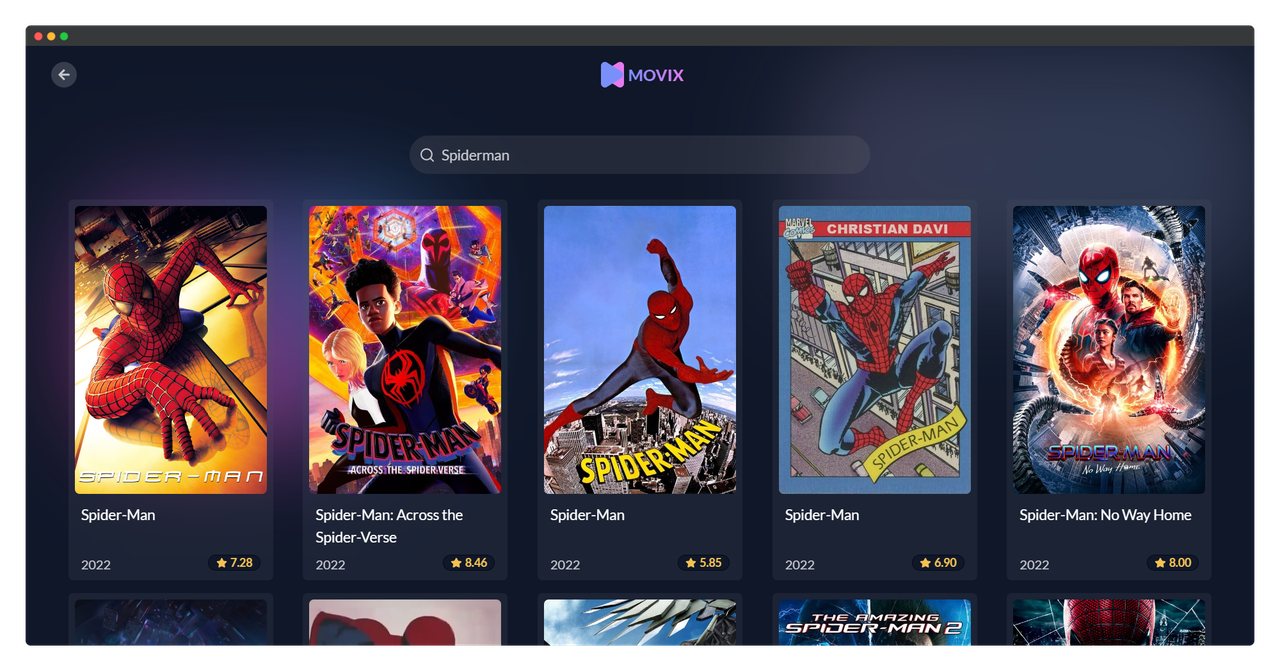Select title Spider-Man: Across the Spider-Verse

[389, 526]
